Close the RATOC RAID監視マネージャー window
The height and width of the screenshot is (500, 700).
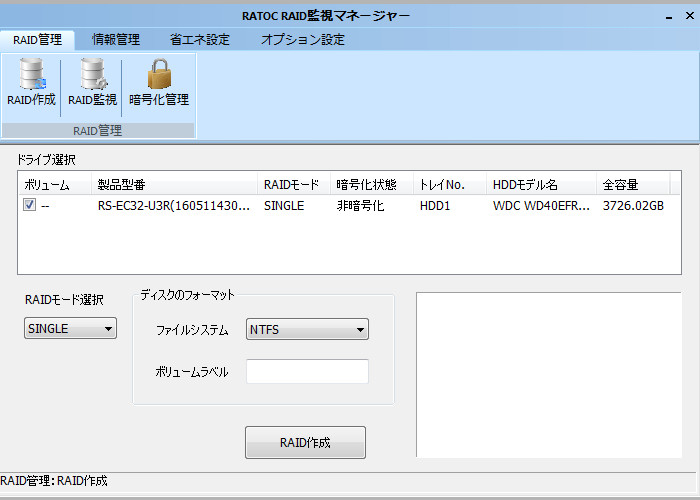pyautogui.click(x=690, y=16)
